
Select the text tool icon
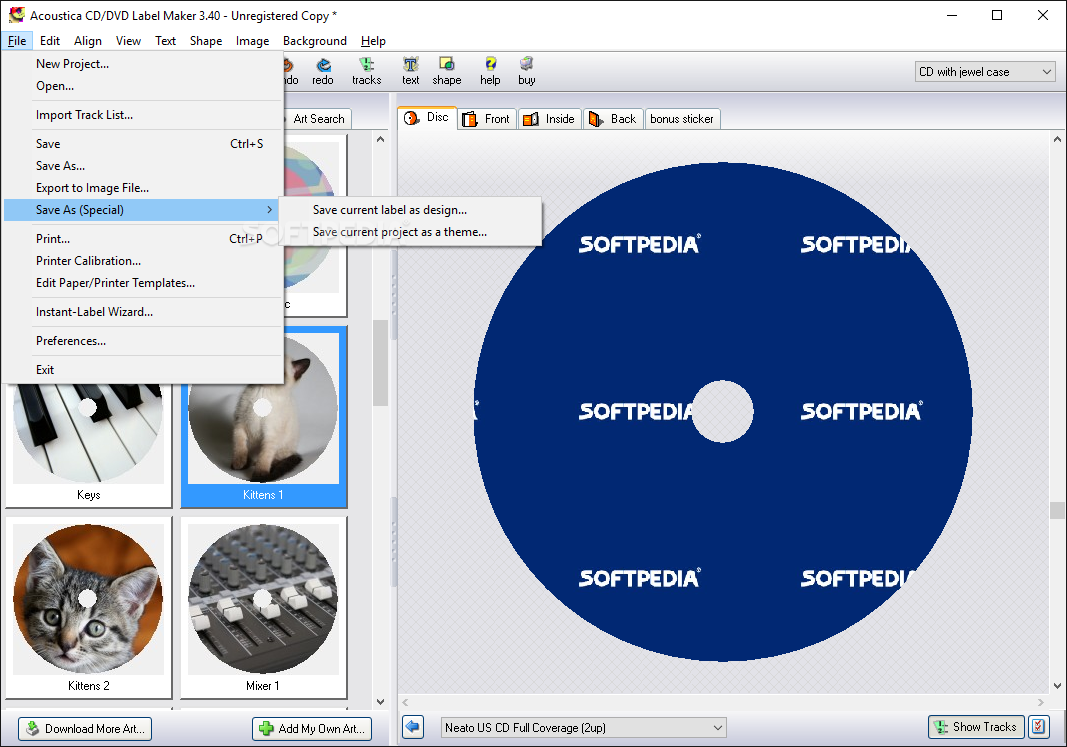pos(410,71)
